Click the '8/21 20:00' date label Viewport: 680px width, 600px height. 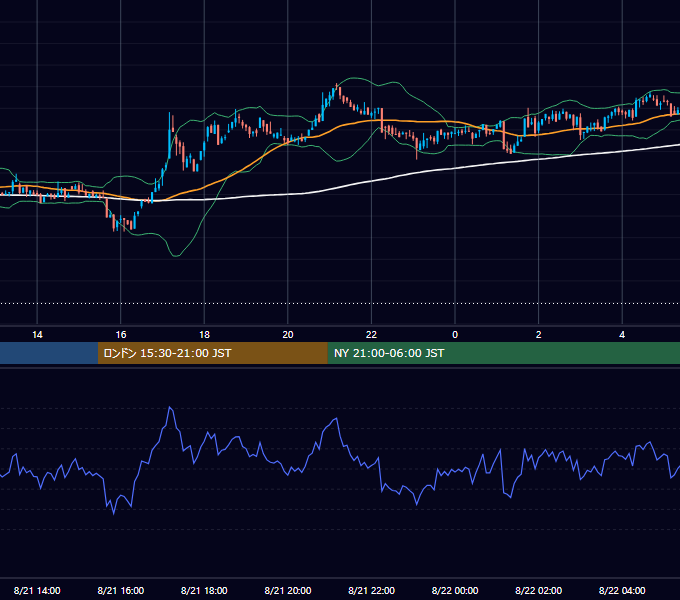288,590
